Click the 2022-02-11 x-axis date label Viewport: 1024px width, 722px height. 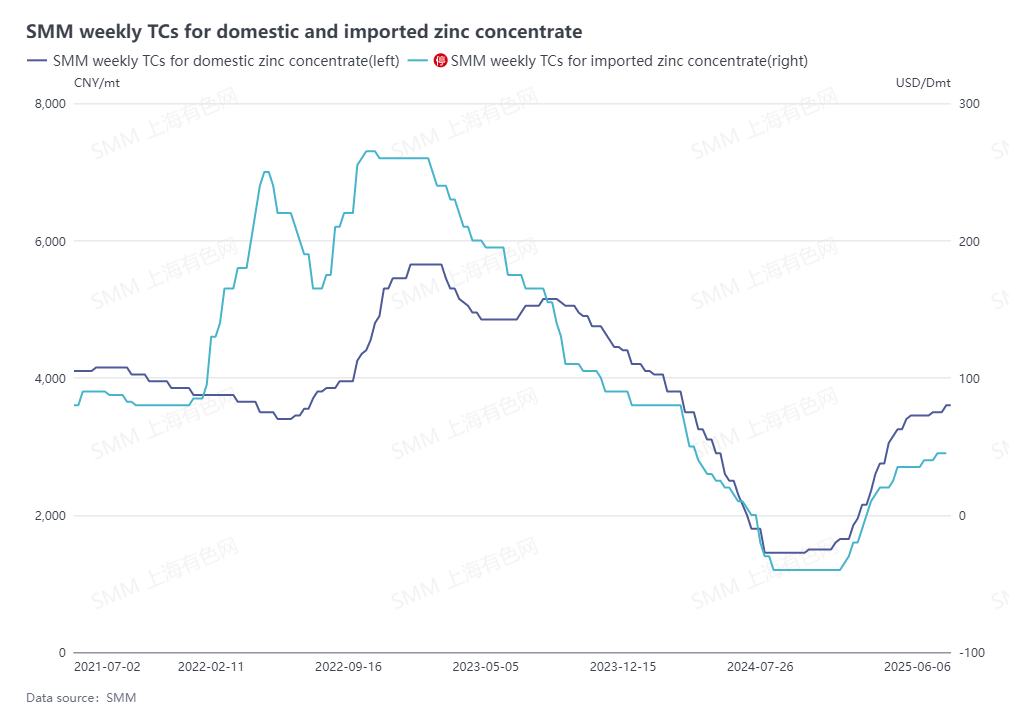tap(210, 667)
